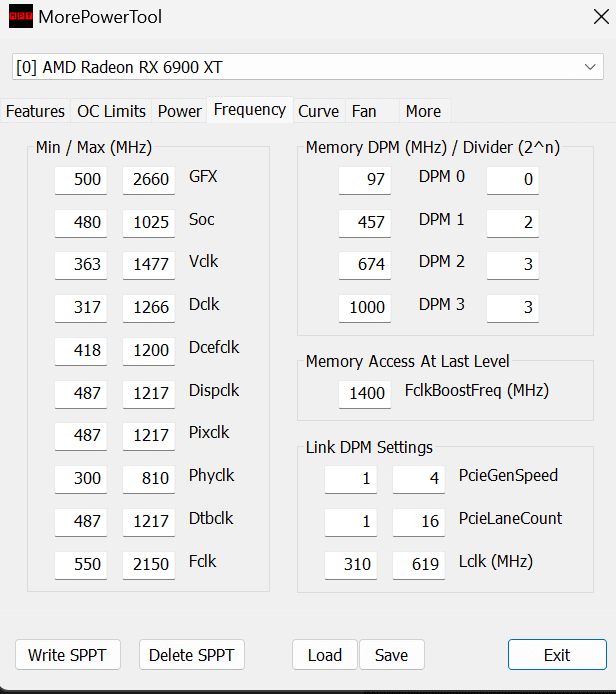Edit the GFX maximum field showing 2660
Viewport: 616px width, 694px height.
[x=149, y=180]
